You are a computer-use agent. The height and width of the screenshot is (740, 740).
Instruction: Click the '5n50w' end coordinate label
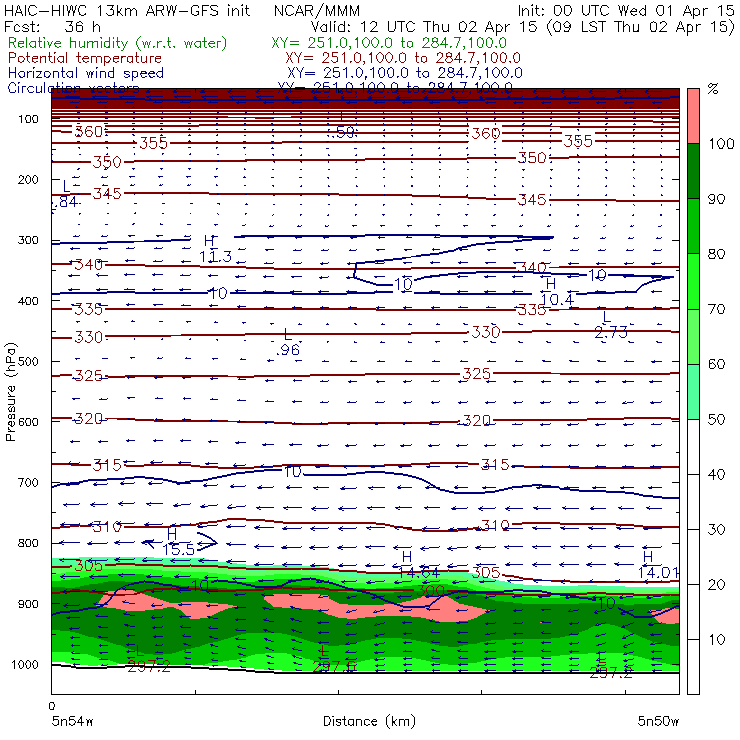[x=658, y=721]
